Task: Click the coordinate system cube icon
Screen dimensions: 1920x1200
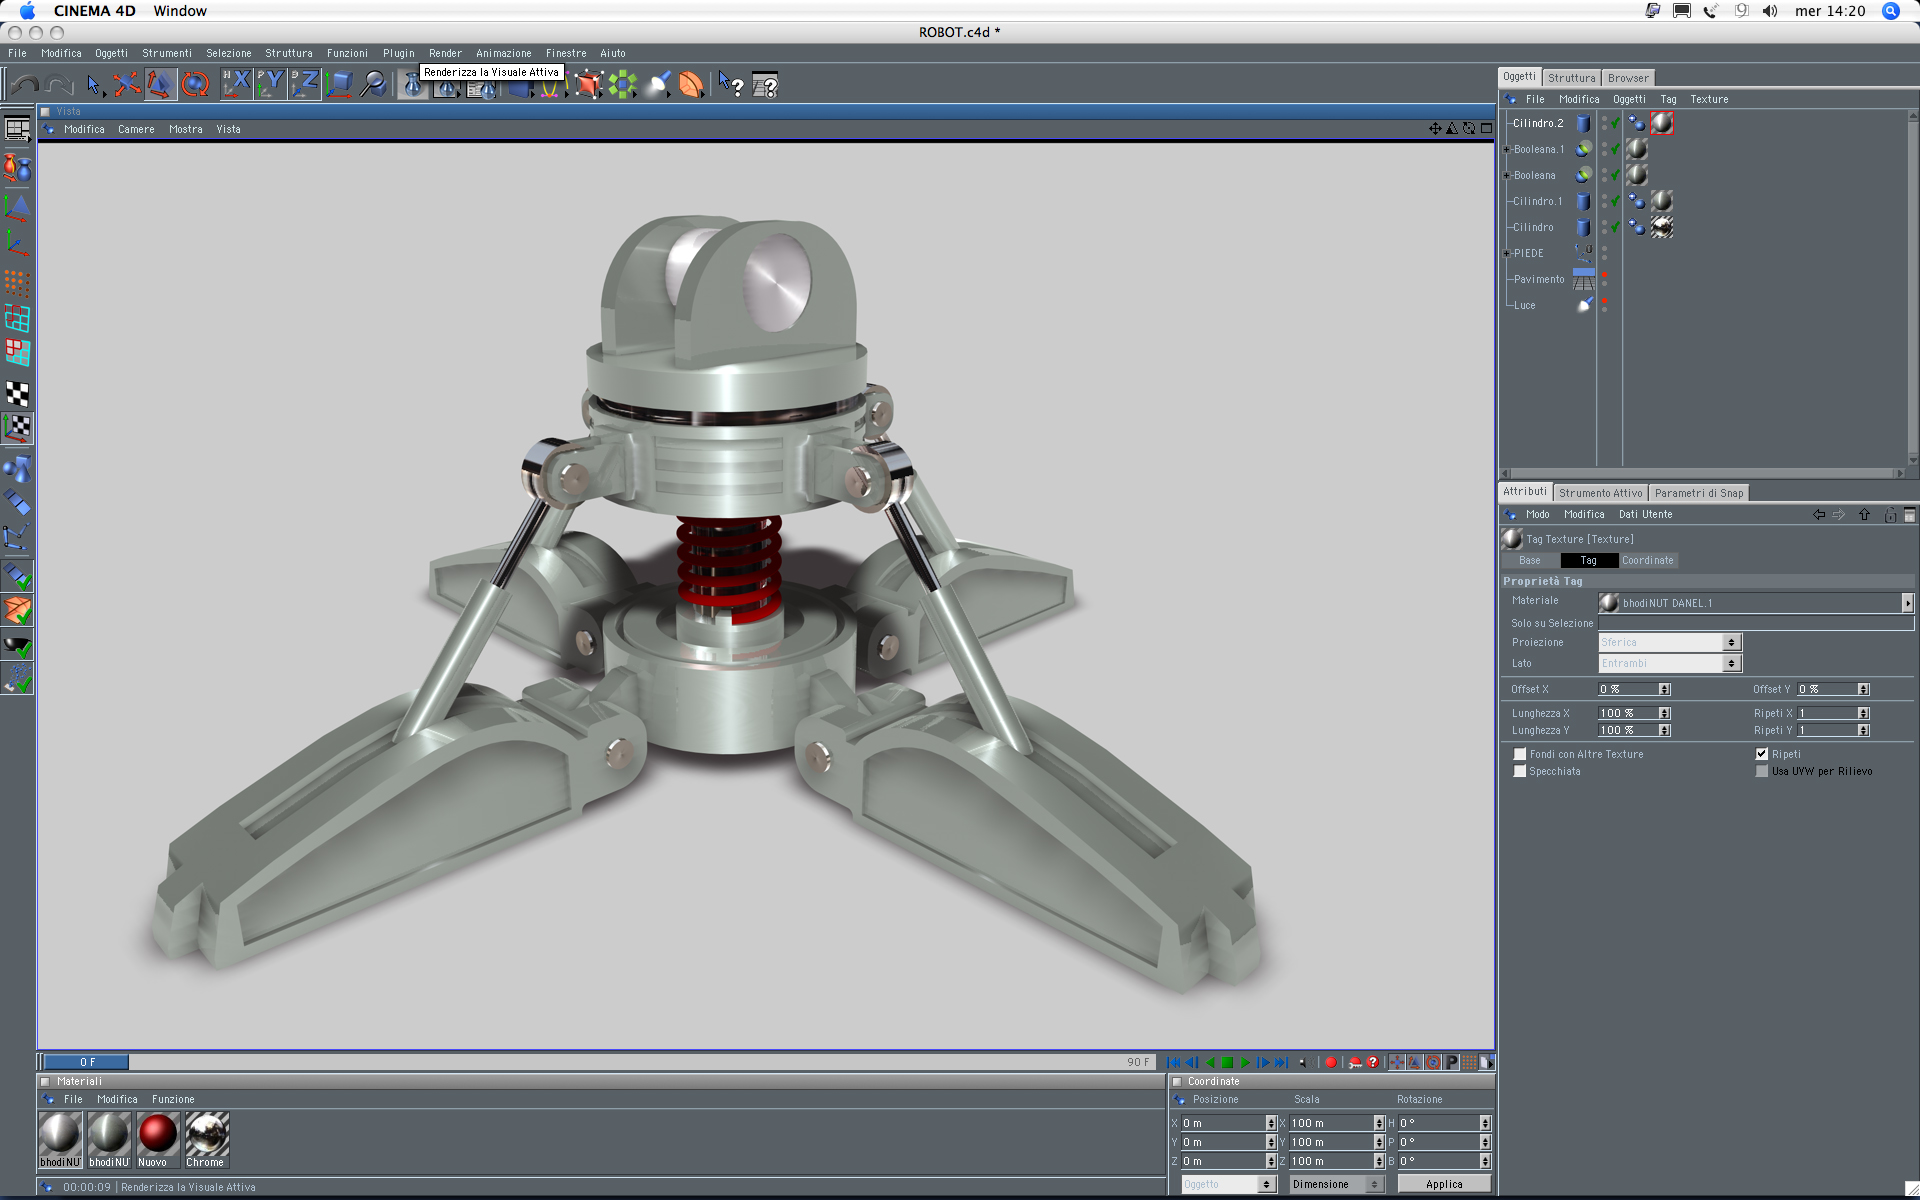Action: tap(339, 84)
